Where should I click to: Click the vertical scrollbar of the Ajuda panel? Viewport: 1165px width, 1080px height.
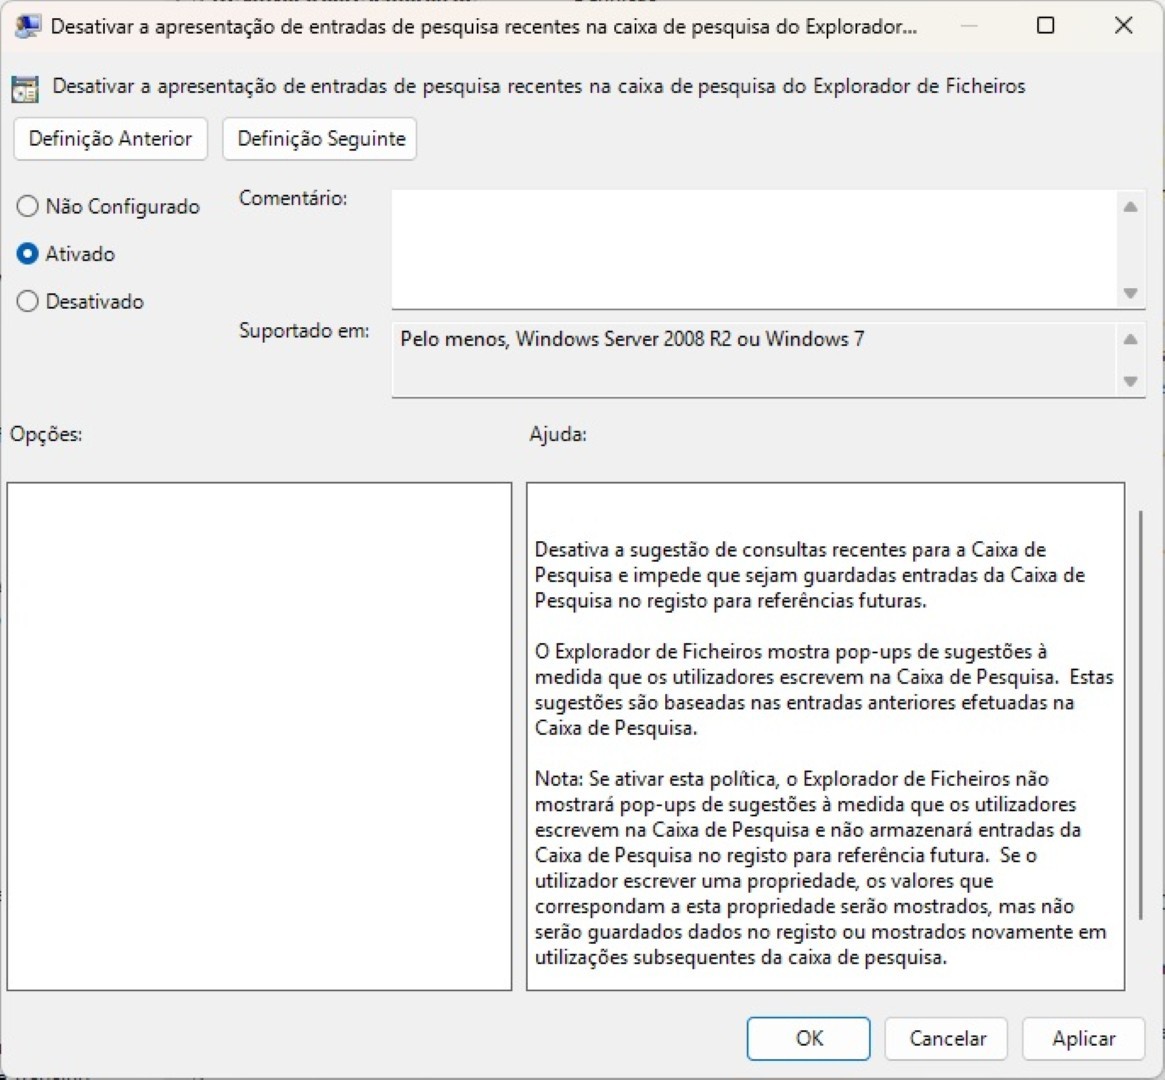(1140, 715)
